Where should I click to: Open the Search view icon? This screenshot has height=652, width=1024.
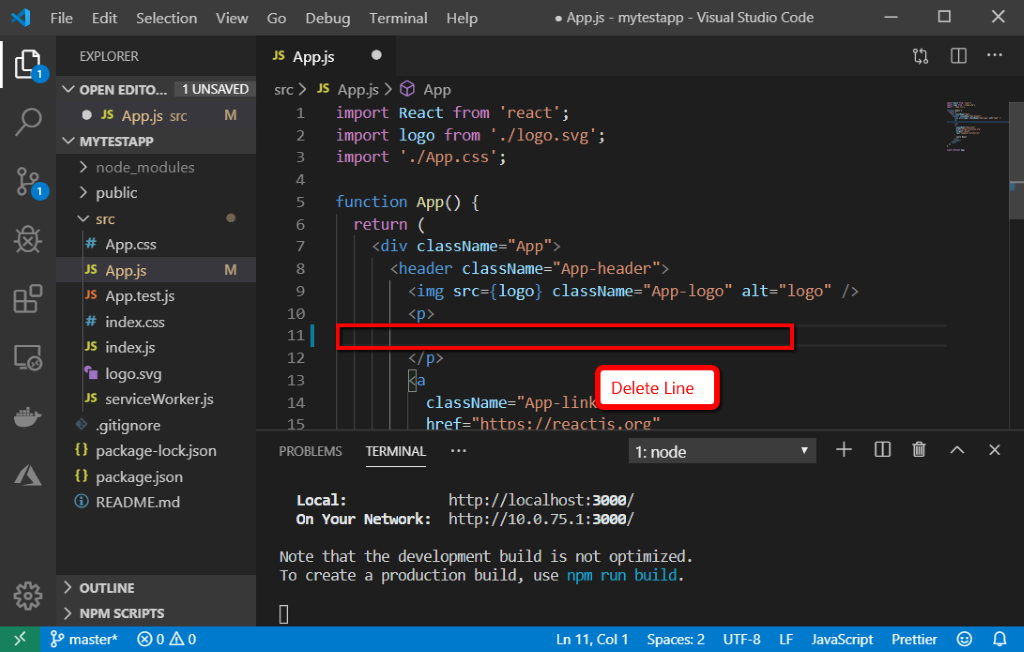[28, 122]
